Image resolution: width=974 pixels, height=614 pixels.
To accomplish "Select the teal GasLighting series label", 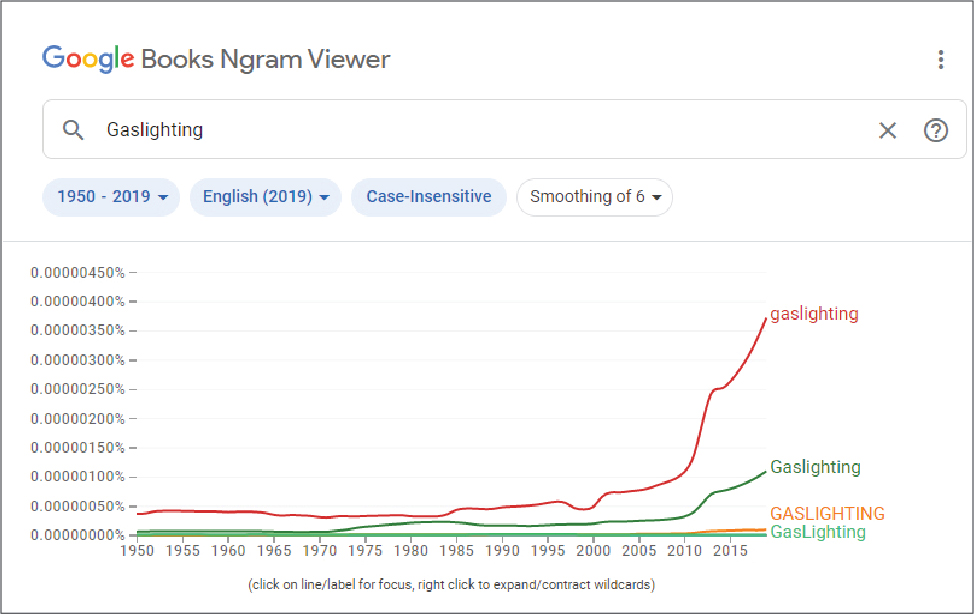I will pos(817,532).
